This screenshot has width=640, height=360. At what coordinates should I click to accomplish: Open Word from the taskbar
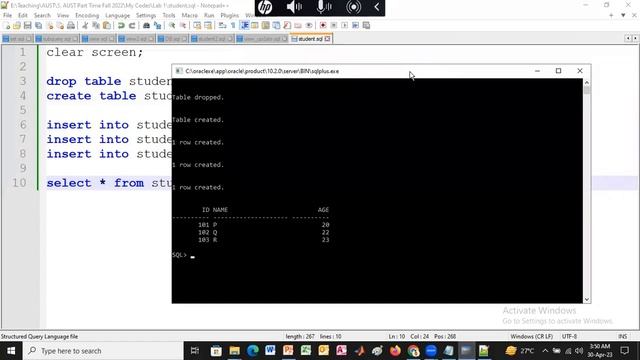270,351
